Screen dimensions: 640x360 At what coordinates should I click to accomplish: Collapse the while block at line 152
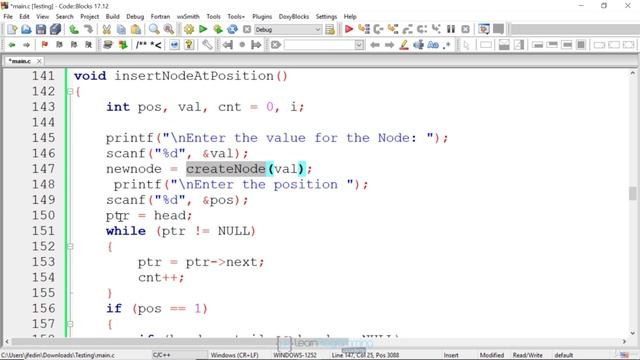[x=70, y=247]
